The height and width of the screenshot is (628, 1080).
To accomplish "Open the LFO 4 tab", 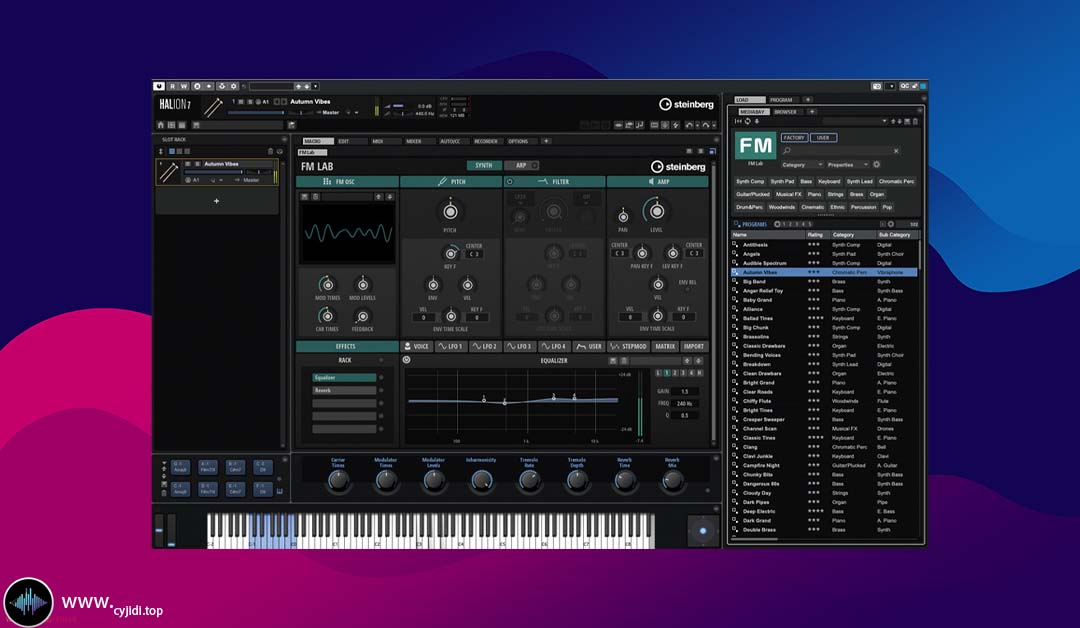I will tap(554, 346).
